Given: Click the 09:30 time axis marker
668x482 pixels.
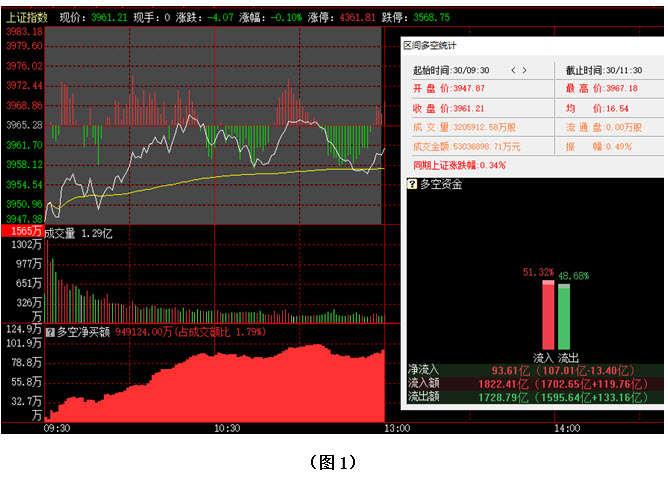Looking at the screenshot, I should (57, 429).
